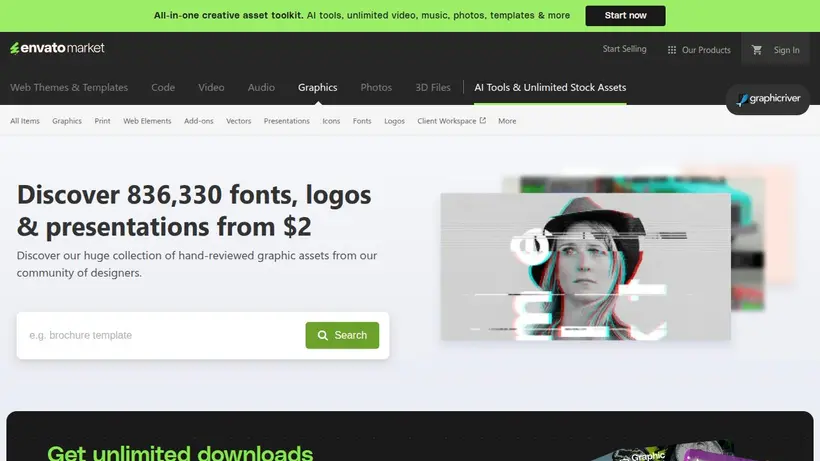
Task: Click the green Search button
Action: (342, 335)
